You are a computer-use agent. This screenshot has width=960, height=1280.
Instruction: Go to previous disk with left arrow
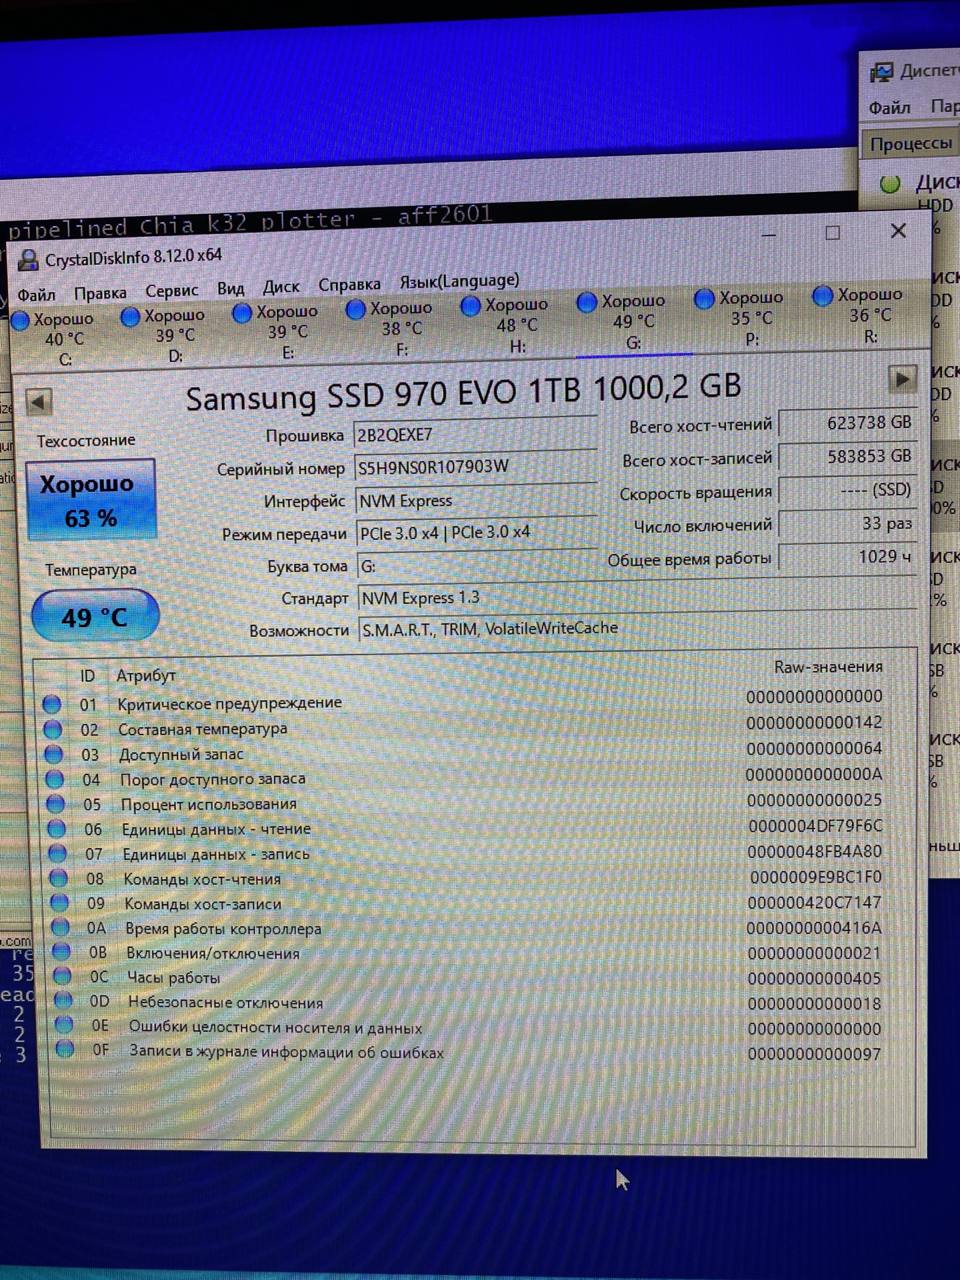click(38, 402)
